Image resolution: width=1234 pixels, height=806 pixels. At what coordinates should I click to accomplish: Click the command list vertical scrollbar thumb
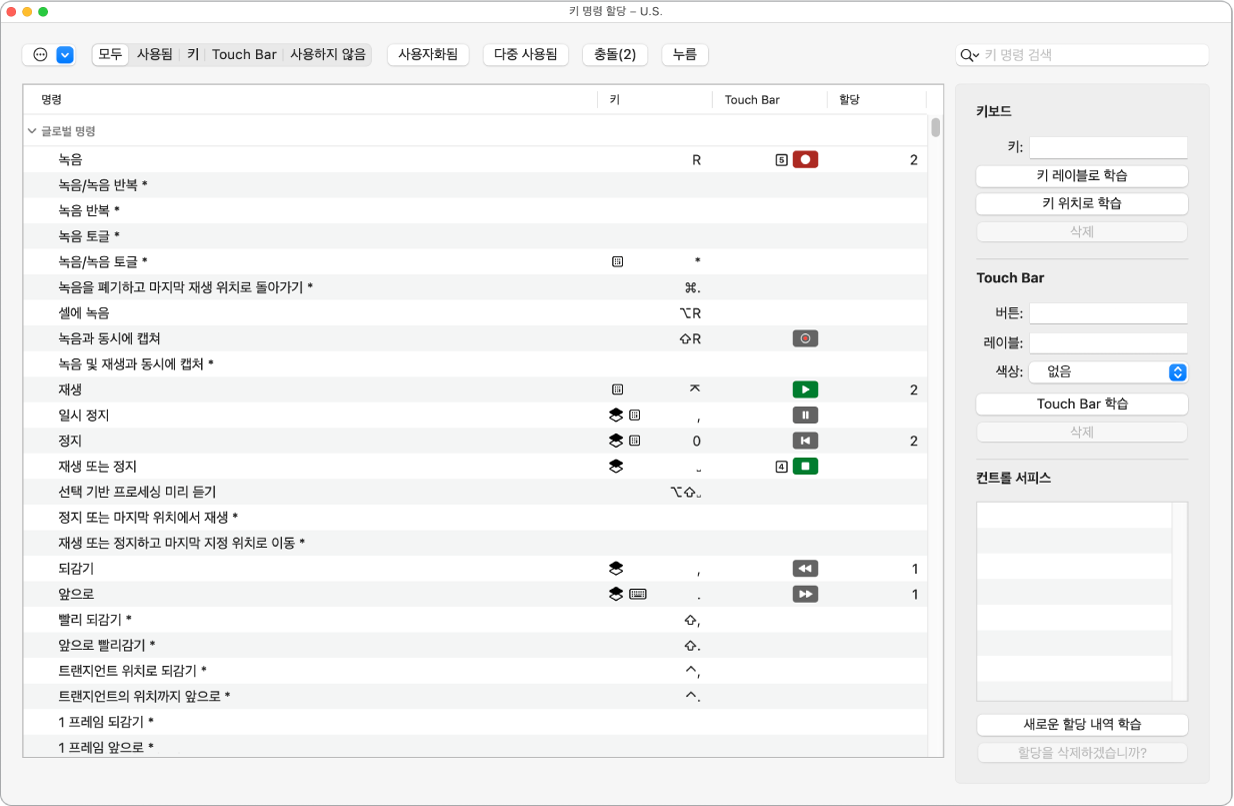point(935,127)
